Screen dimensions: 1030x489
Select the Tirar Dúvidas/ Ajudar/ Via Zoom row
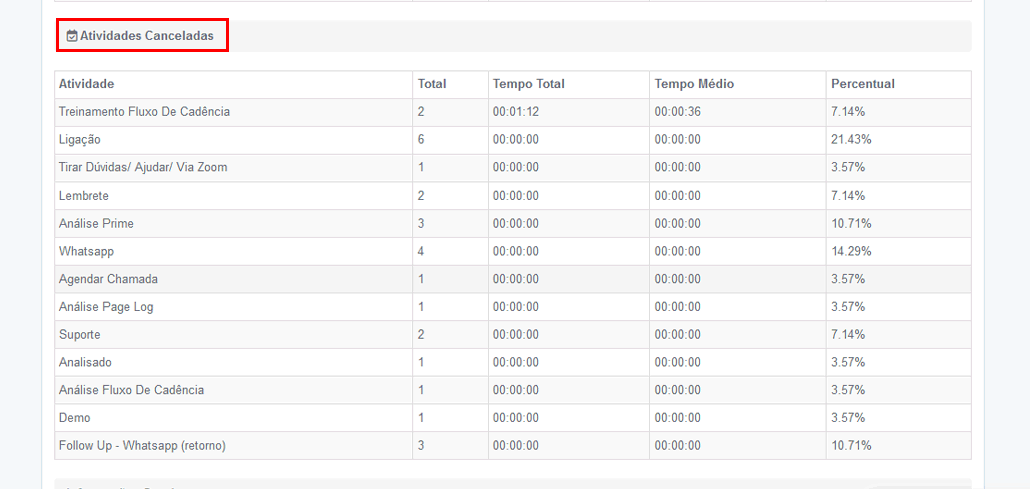point(513,168)
